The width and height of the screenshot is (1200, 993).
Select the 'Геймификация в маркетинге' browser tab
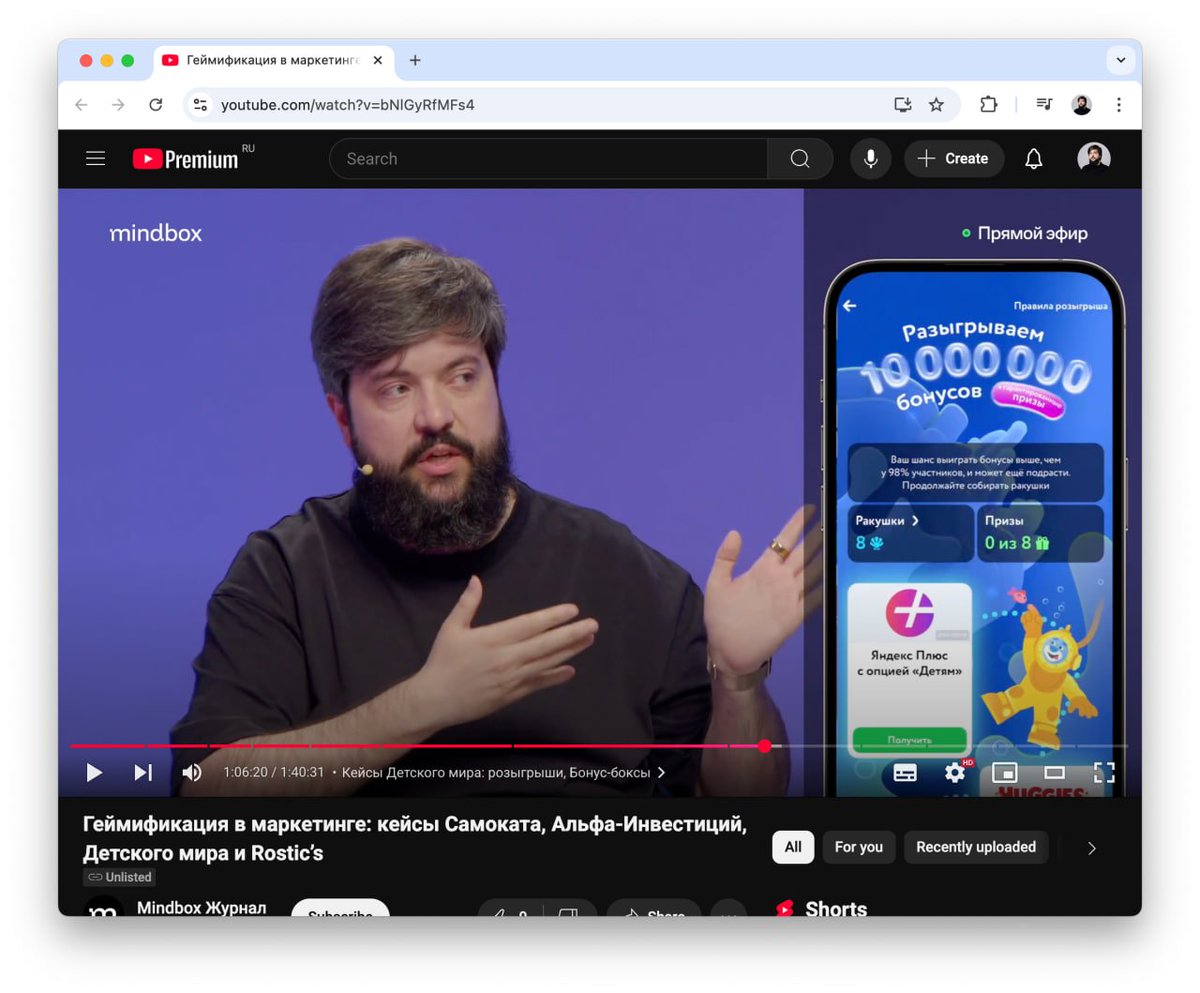pyautogui.click(x=273, y=60)
